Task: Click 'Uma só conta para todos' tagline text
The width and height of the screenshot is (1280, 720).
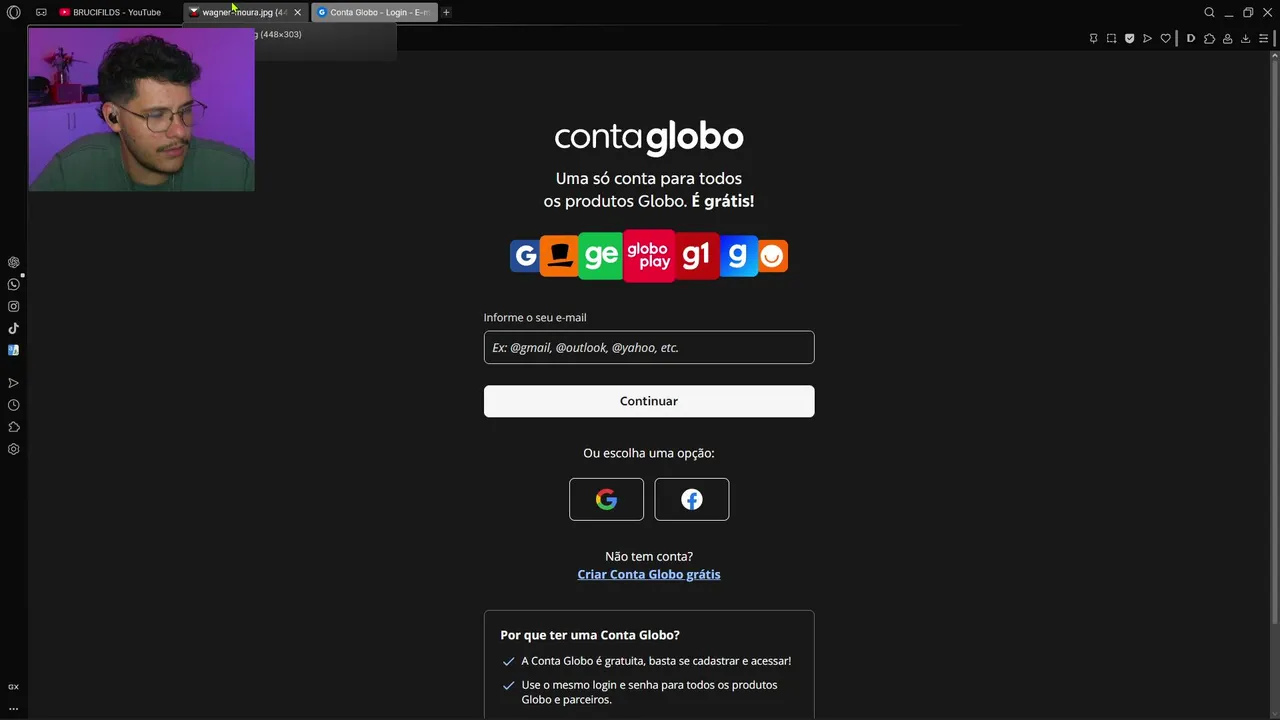Action: (x=649, y=178)
